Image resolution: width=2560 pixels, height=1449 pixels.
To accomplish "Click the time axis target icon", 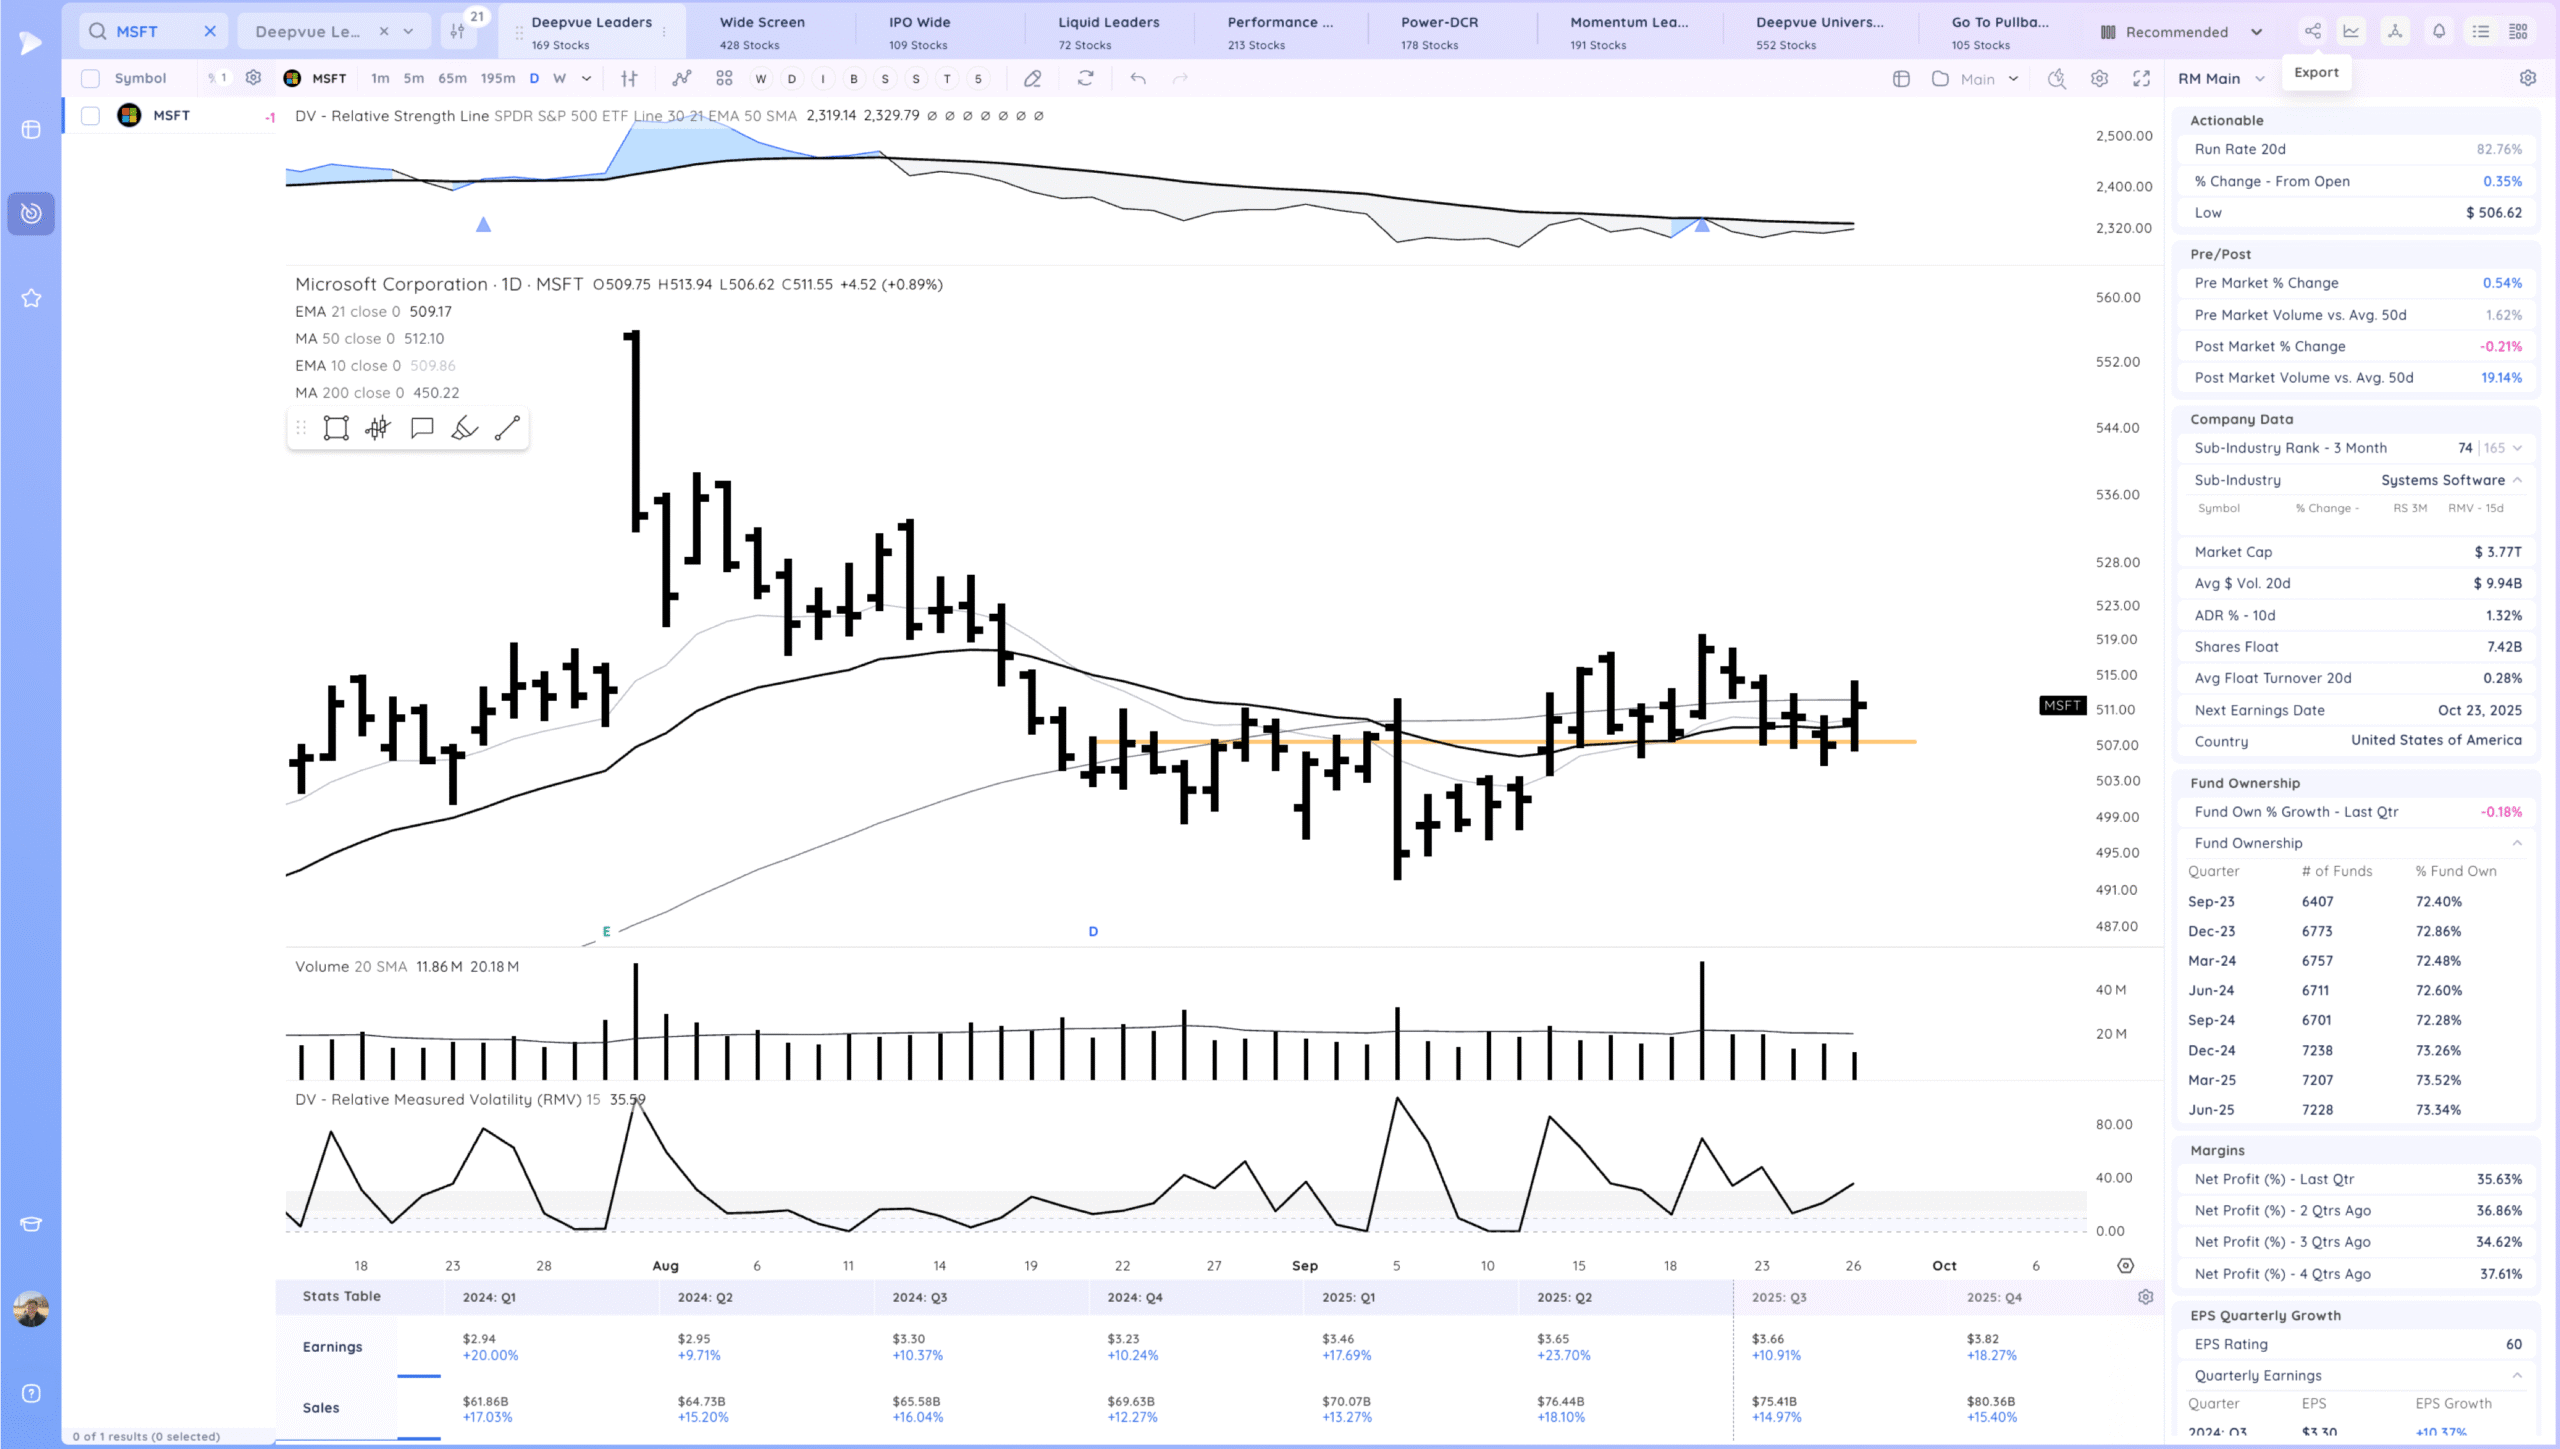I will tap(2126, 1266).
